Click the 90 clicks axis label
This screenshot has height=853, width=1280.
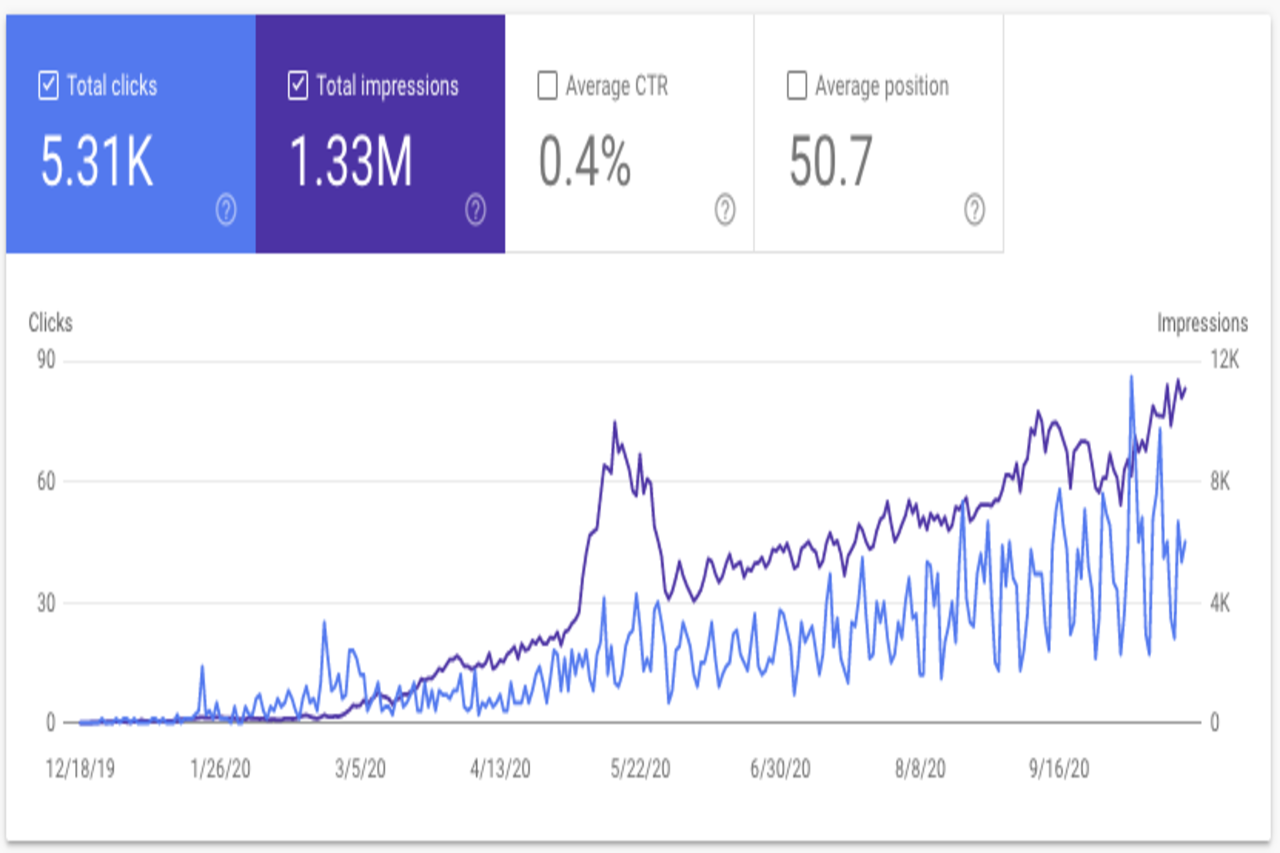pyautogui.click(x=45, y=361)
